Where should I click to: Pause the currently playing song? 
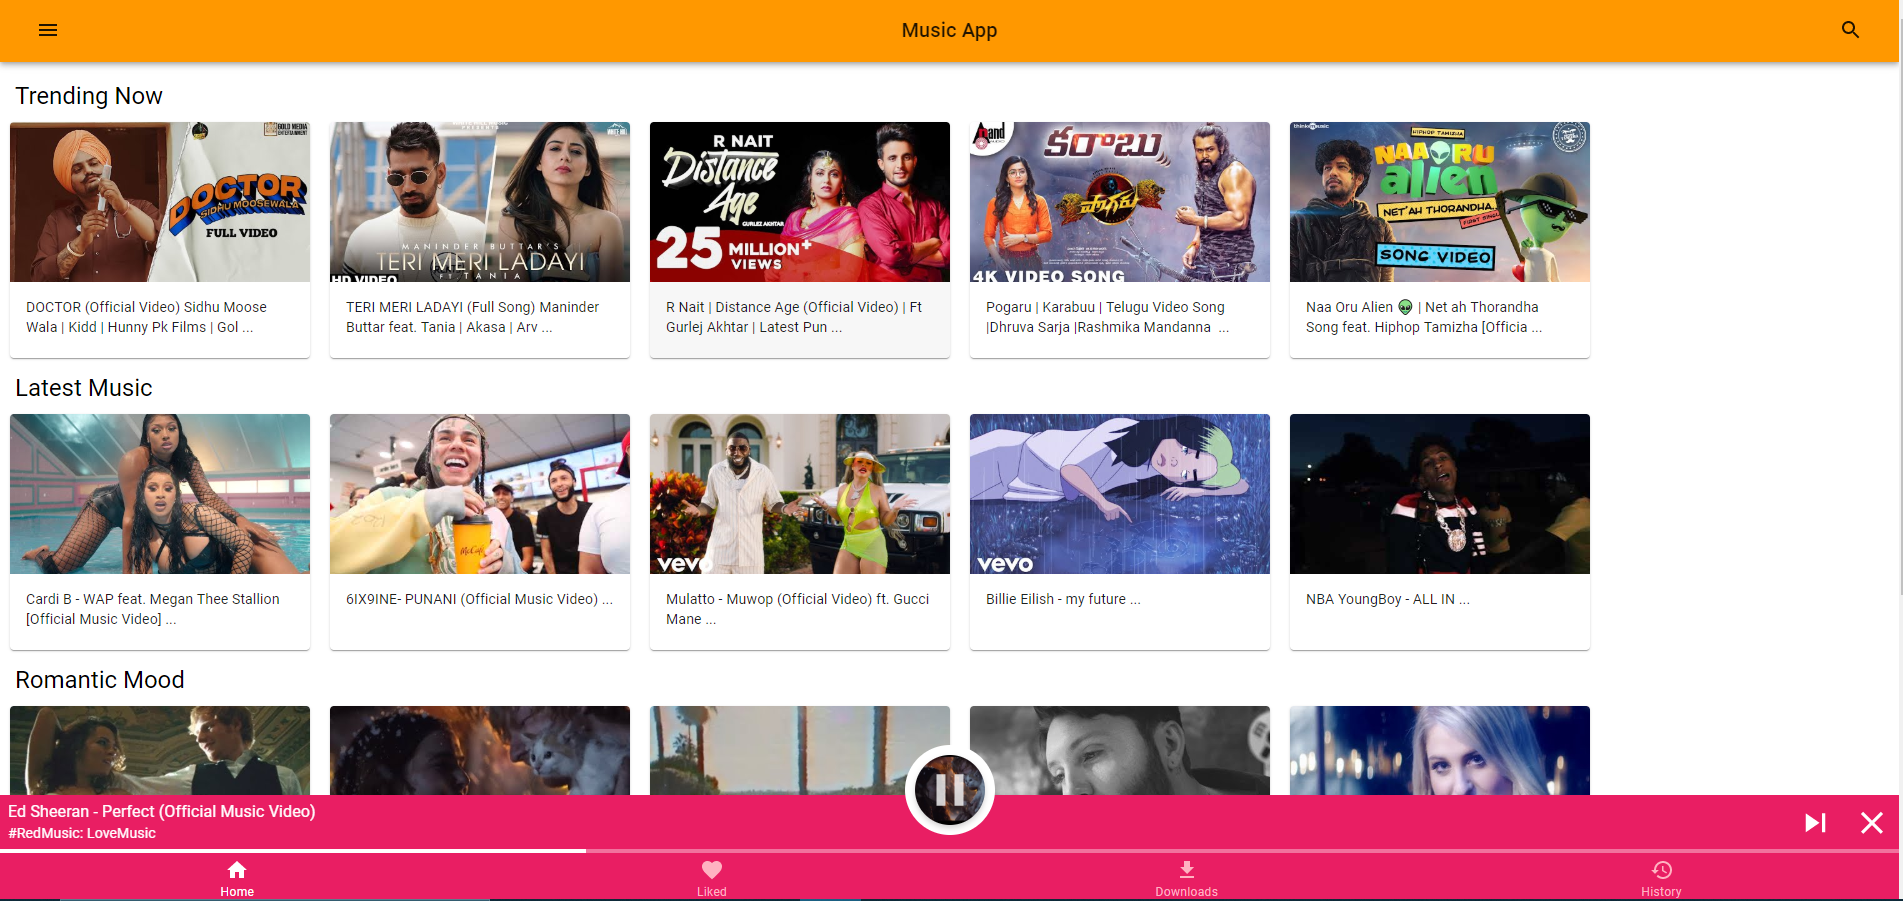pos(949,790)
